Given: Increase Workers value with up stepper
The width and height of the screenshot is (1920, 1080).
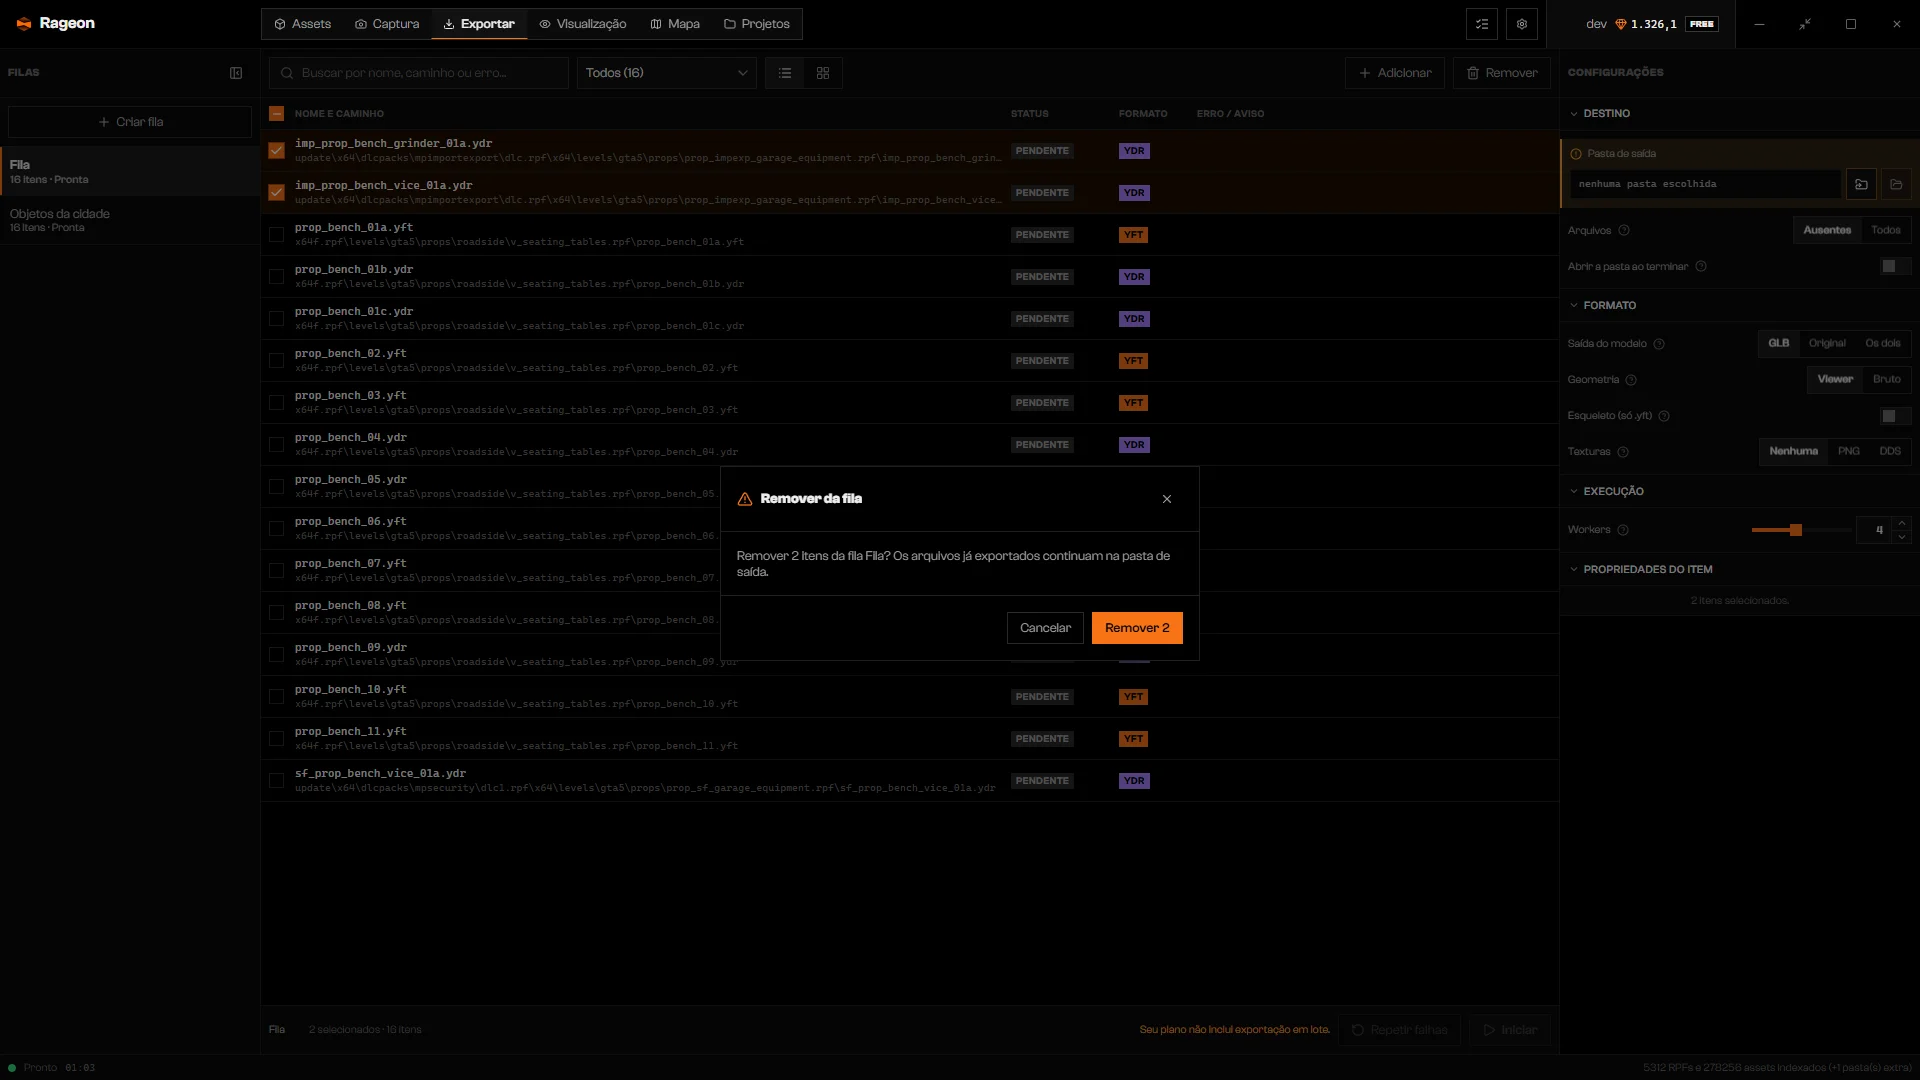Looking at the screenshot, I should pyautogui.click(x=1902, y=523).
